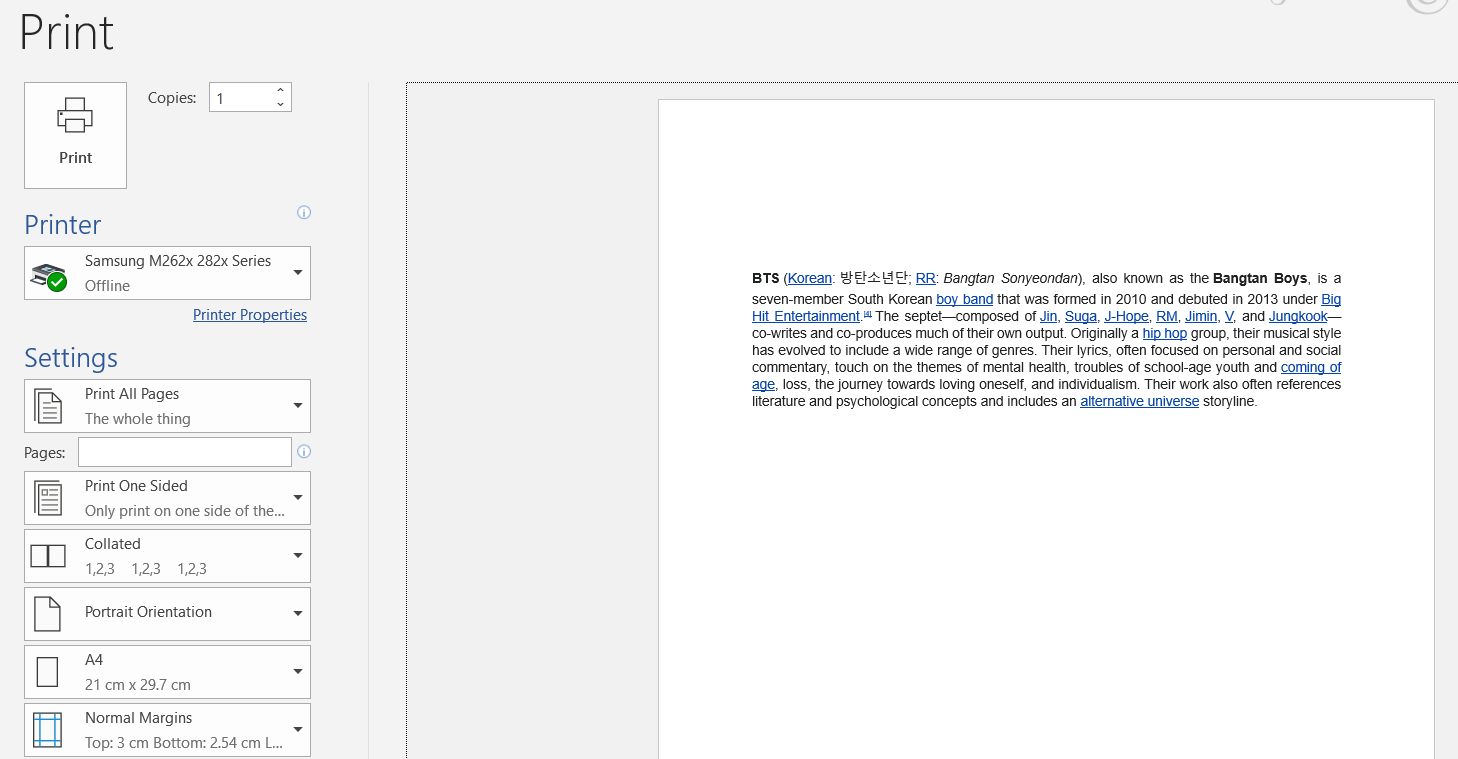Click the alternative universe hyperlink in preview
The height and width of the screenshot is (759, 1458).
tap(1140, 401)
